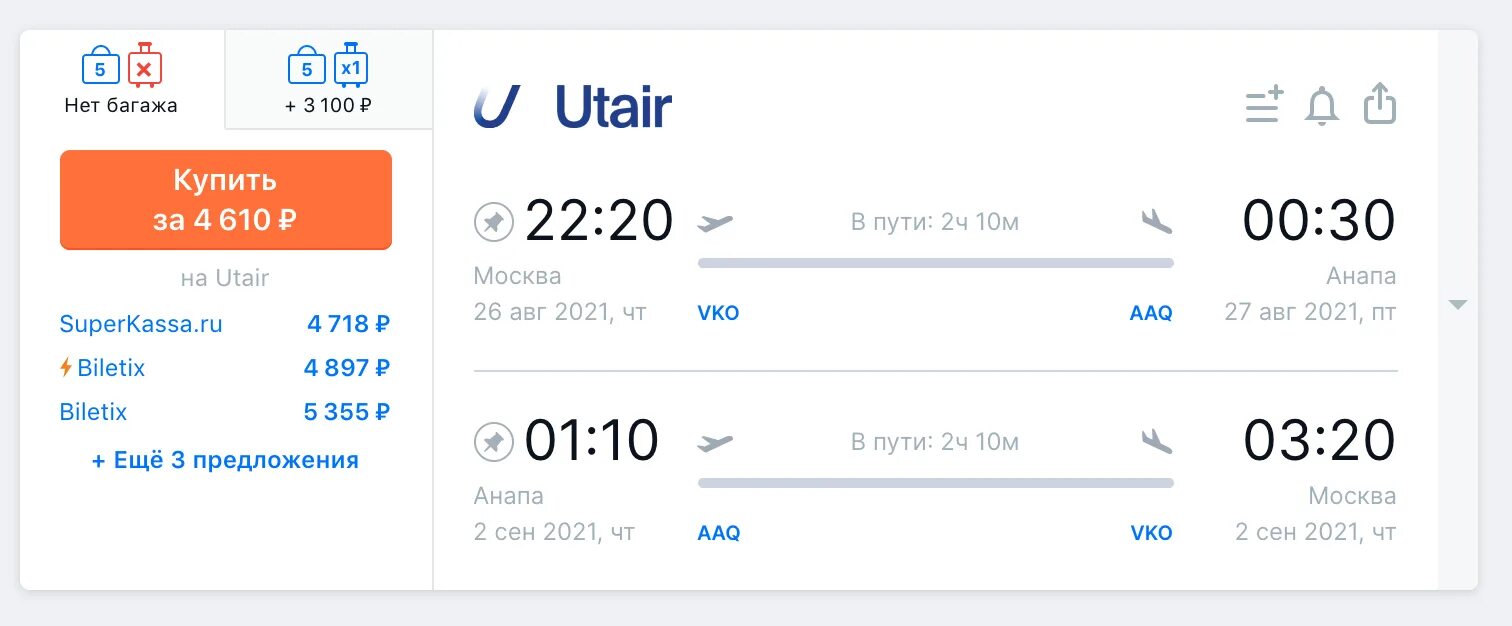Open Biletix offer for 5 355 ₽
The image size is (1512, 626).
tap(93, 412)
